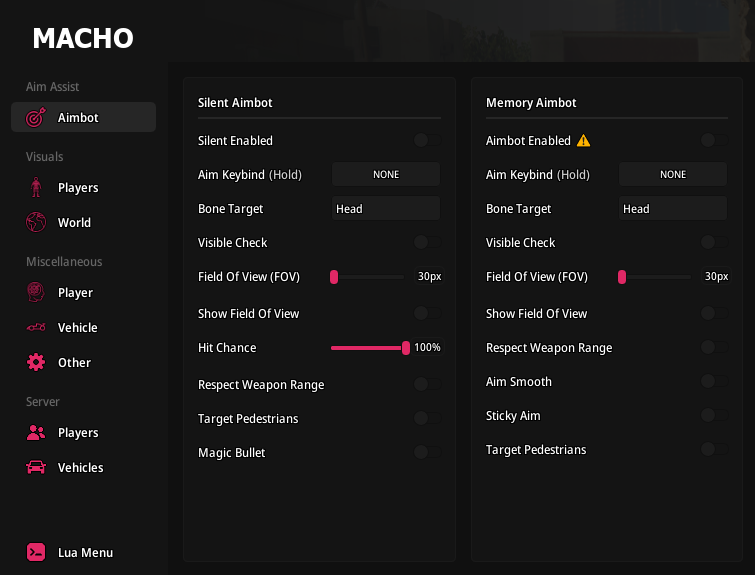Click Memory Aimbot's Aim Keybind NONE button
Image resolution: width=755 pixels, height=575 pixels.
click(673, 175)
